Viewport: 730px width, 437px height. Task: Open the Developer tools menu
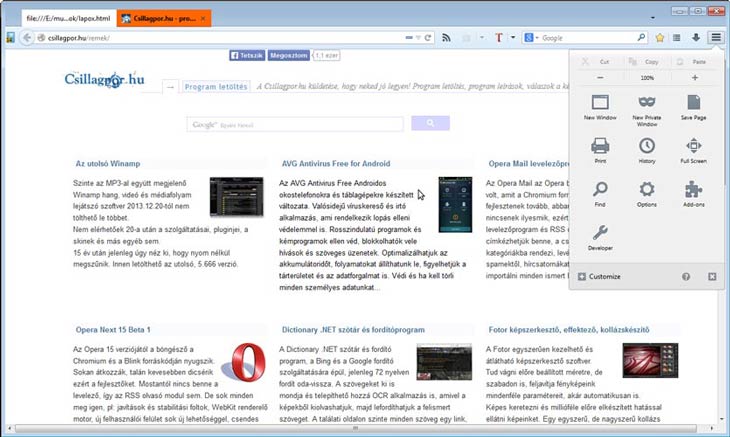[x=600, y=238]
